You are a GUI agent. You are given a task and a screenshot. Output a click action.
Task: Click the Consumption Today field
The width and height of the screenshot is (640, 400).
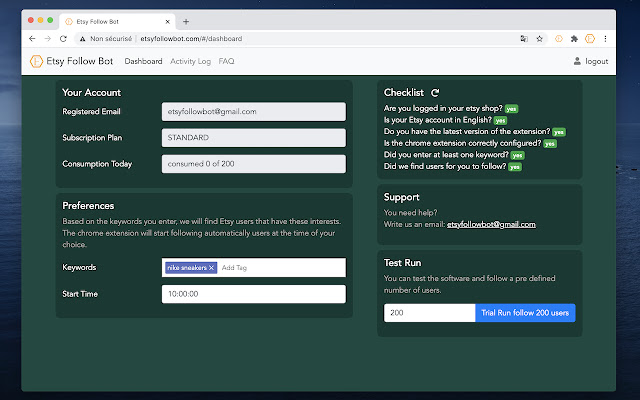coord(253,164)
